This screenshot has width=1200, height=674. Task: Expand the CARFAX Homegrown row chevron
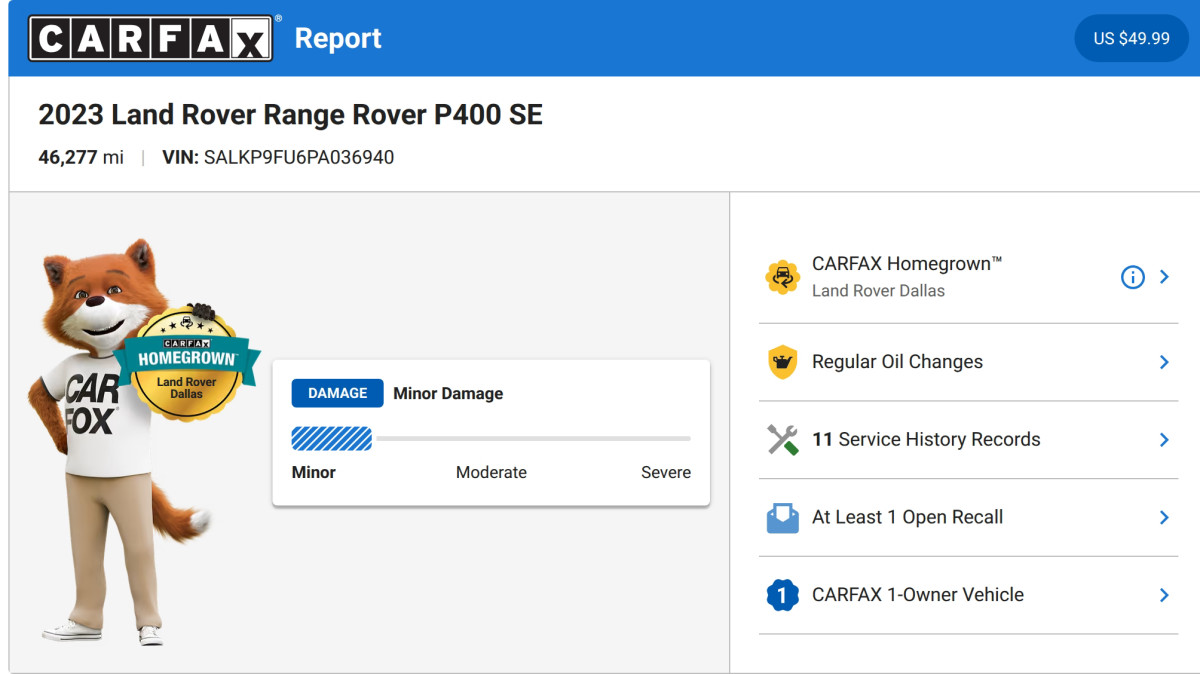click(x=1164, y=277)
